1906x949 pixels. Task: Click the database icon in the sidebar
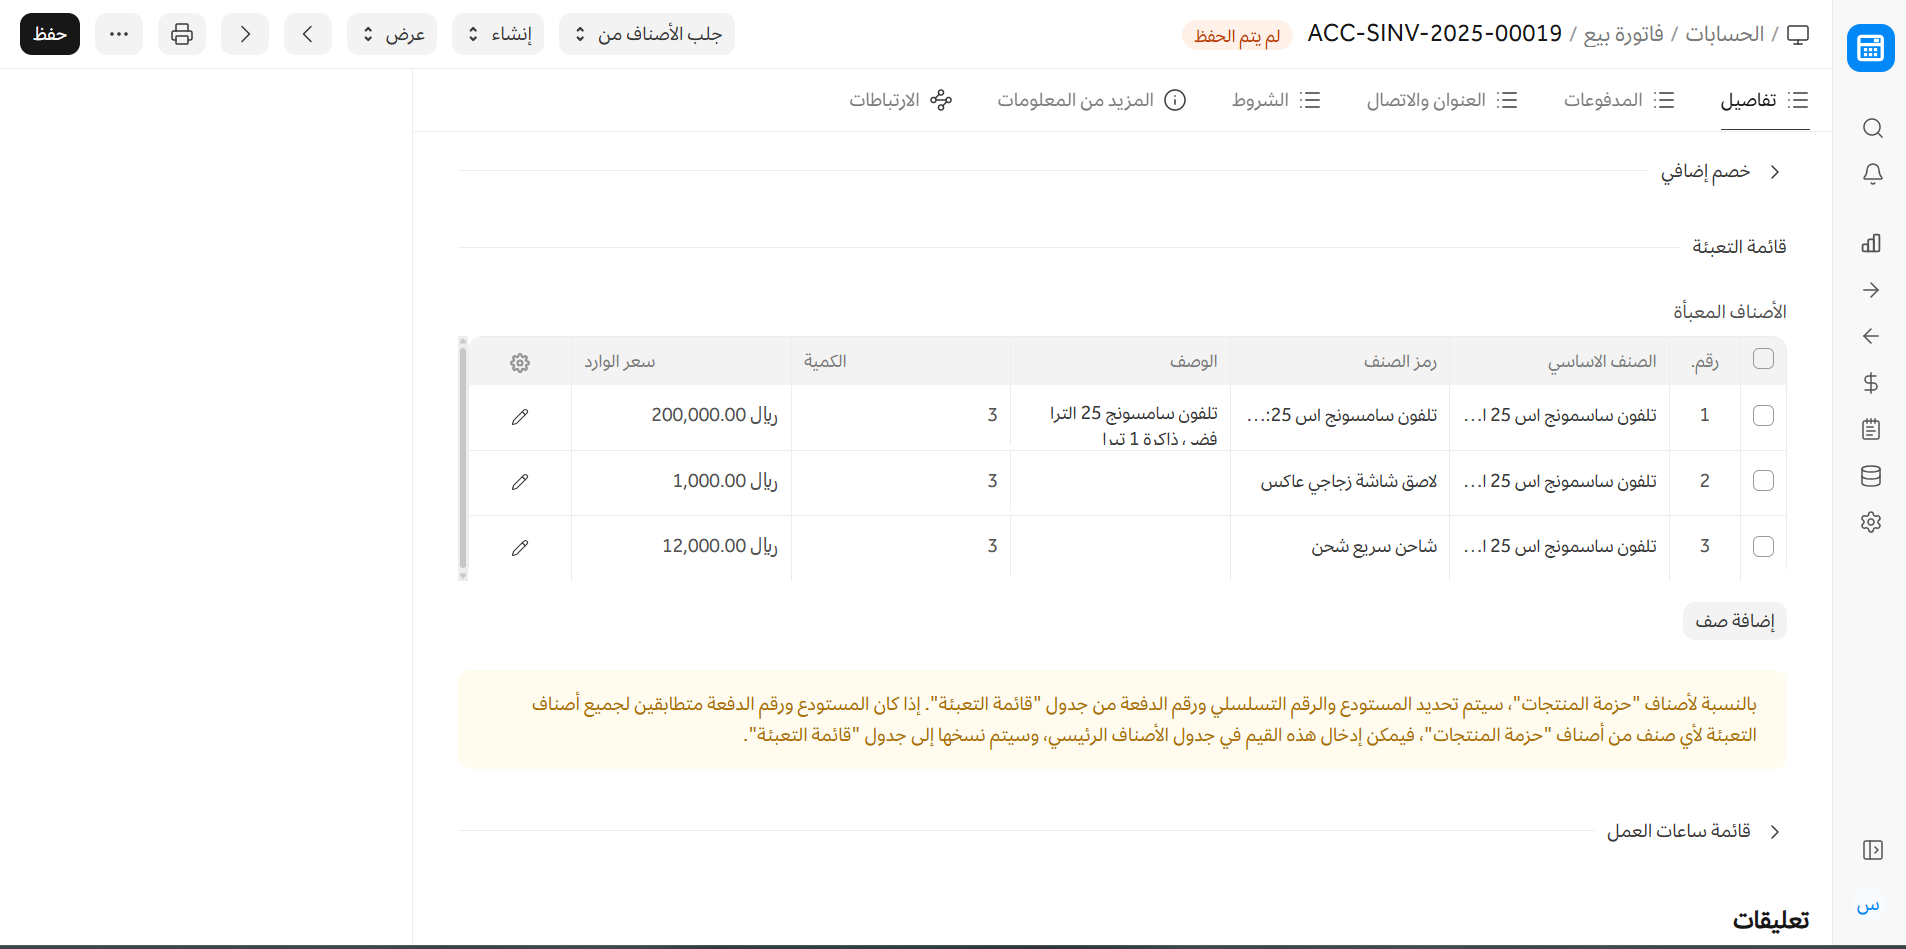(x=1871, y=476)
